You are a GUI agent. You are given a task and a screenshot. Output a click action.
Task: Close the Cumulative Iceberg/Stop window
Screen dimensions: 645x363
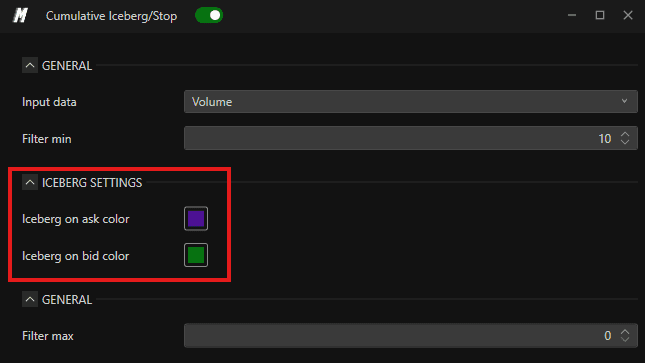click(x=628, y=16)
